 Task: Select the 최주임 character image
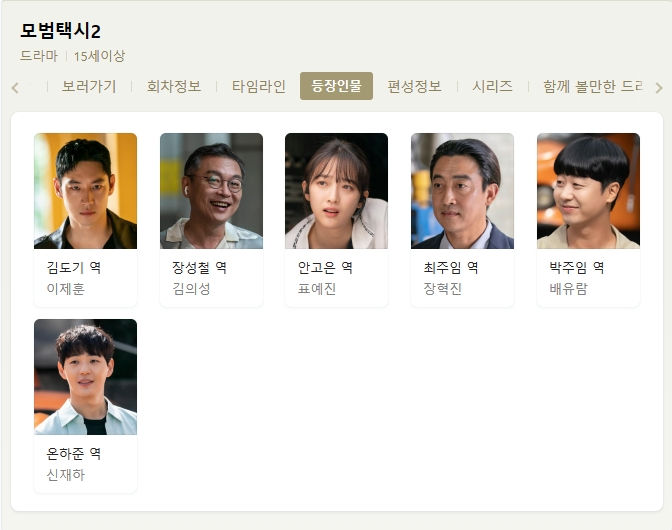[462, 191]
